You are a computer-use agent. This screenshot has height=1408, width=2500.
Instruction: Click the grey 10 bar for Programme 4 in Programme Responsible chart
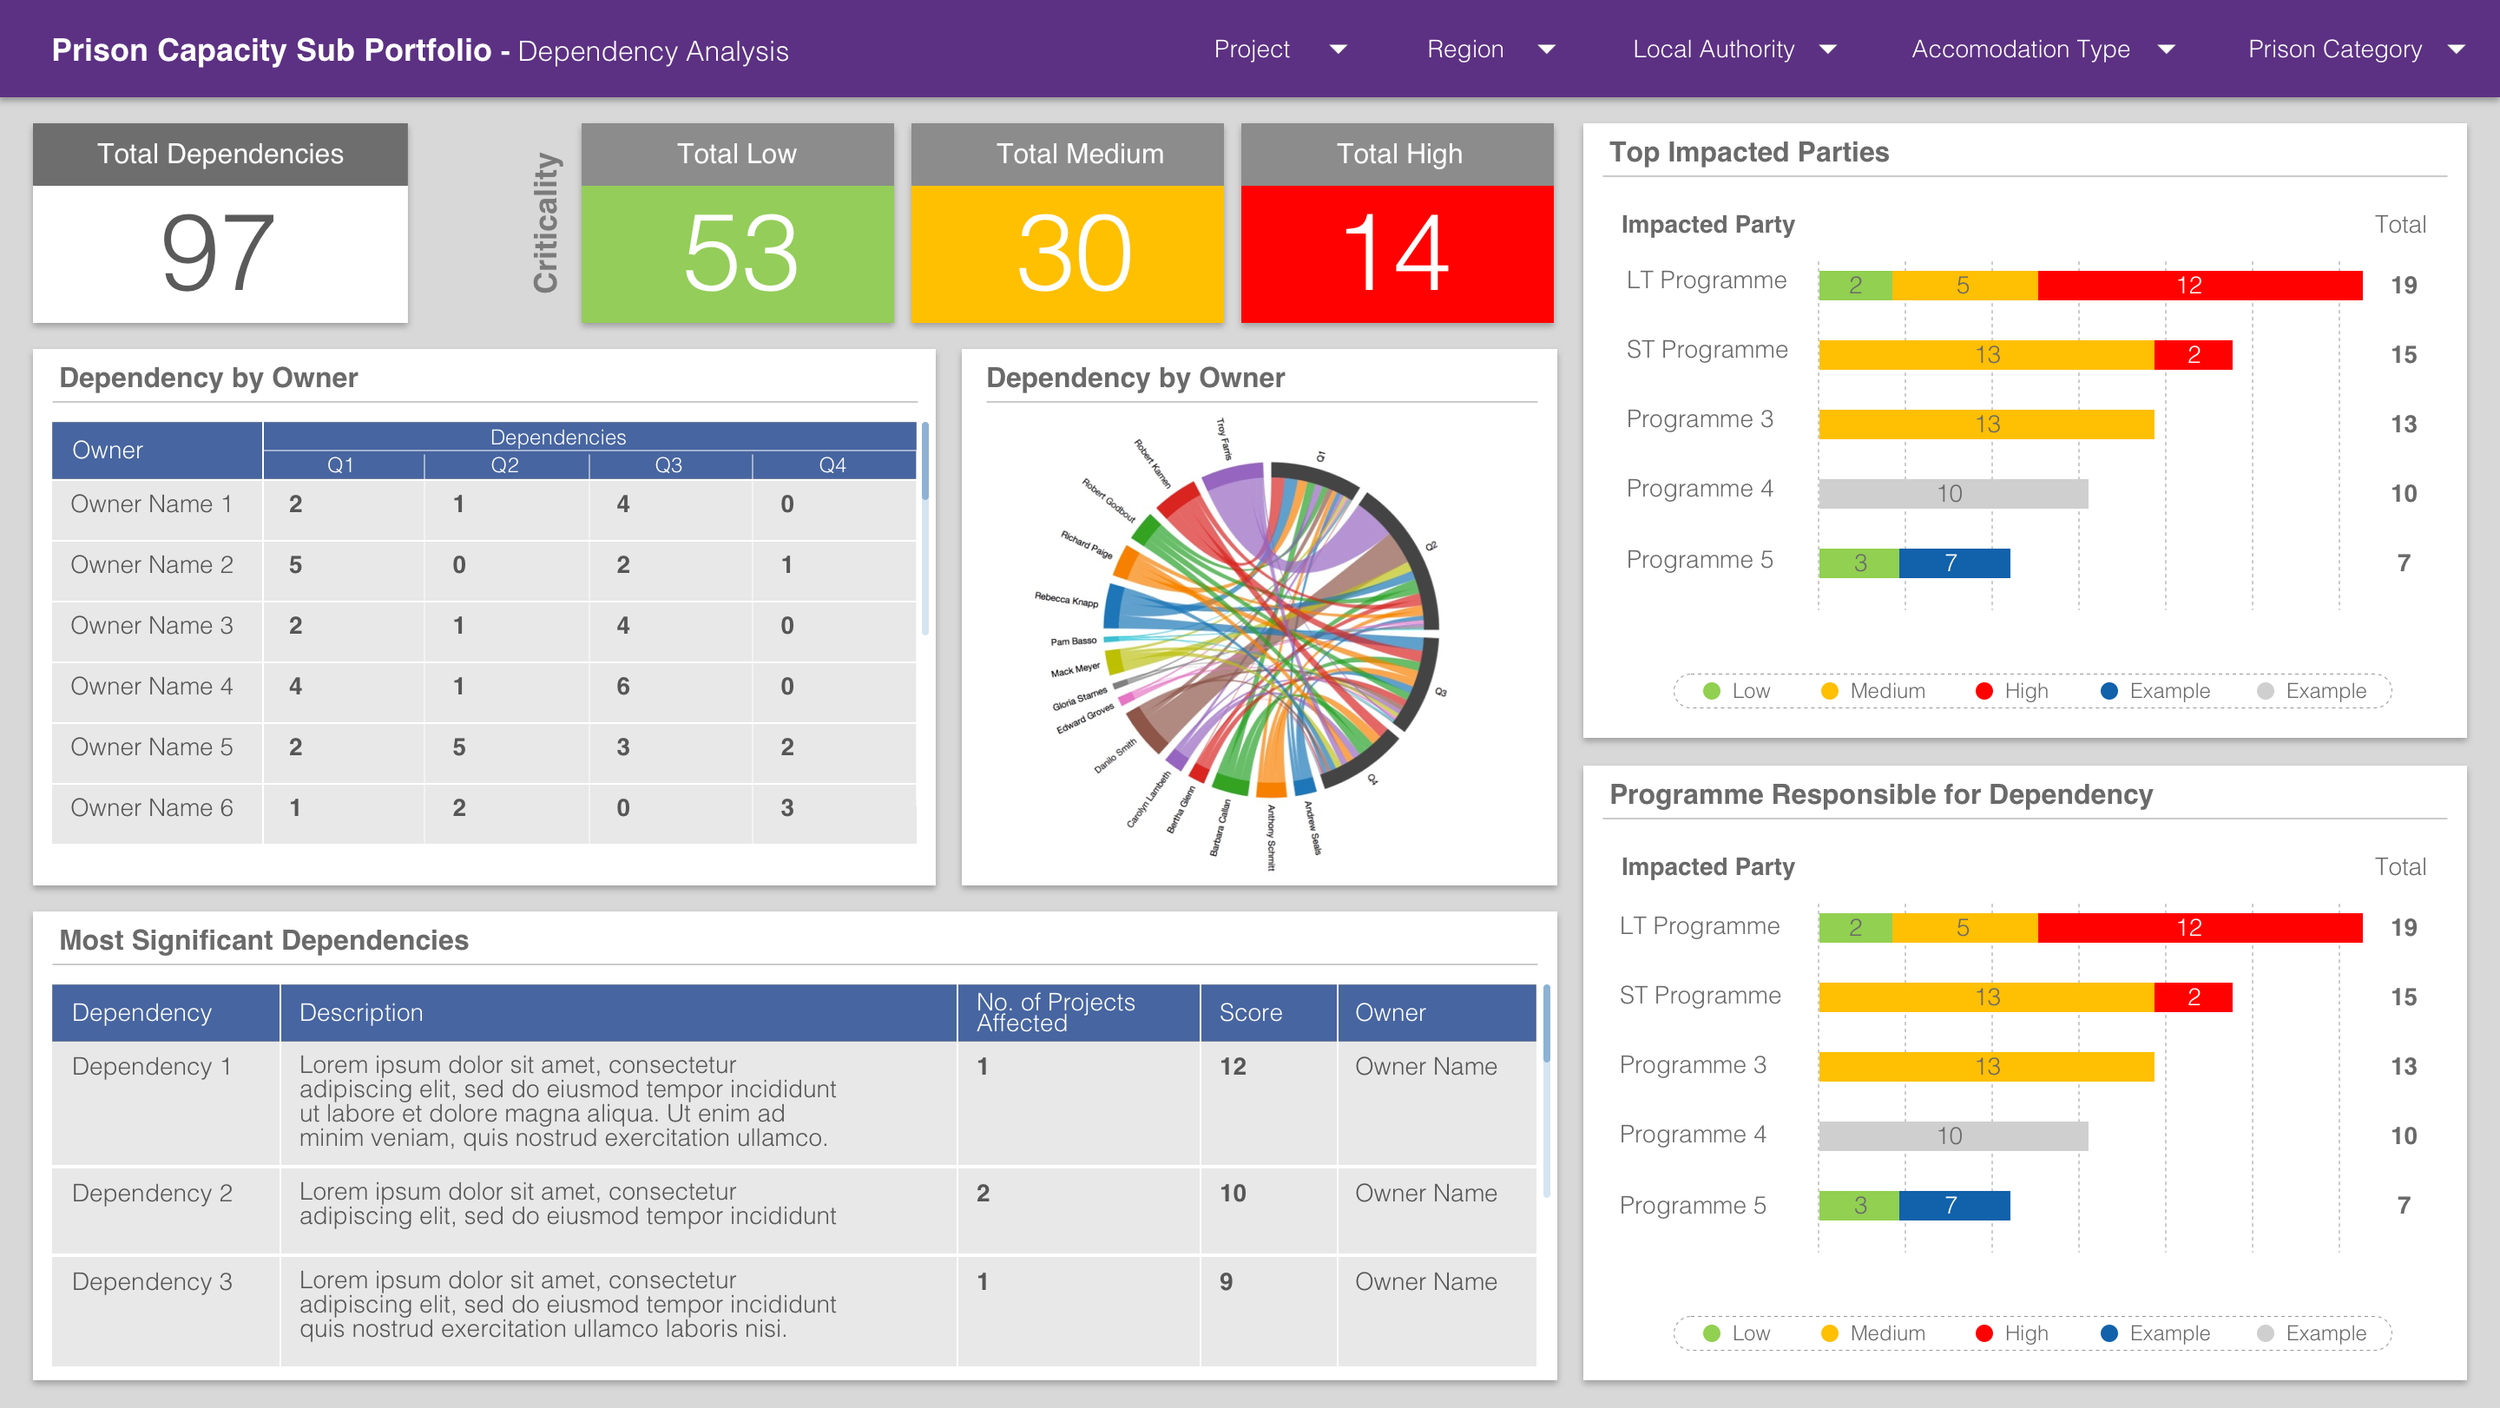pos(1952,1136)
